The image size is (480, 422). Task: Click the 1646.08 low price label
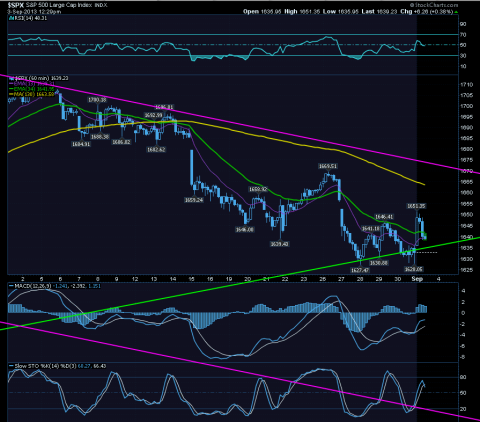(x=245, y=229)
